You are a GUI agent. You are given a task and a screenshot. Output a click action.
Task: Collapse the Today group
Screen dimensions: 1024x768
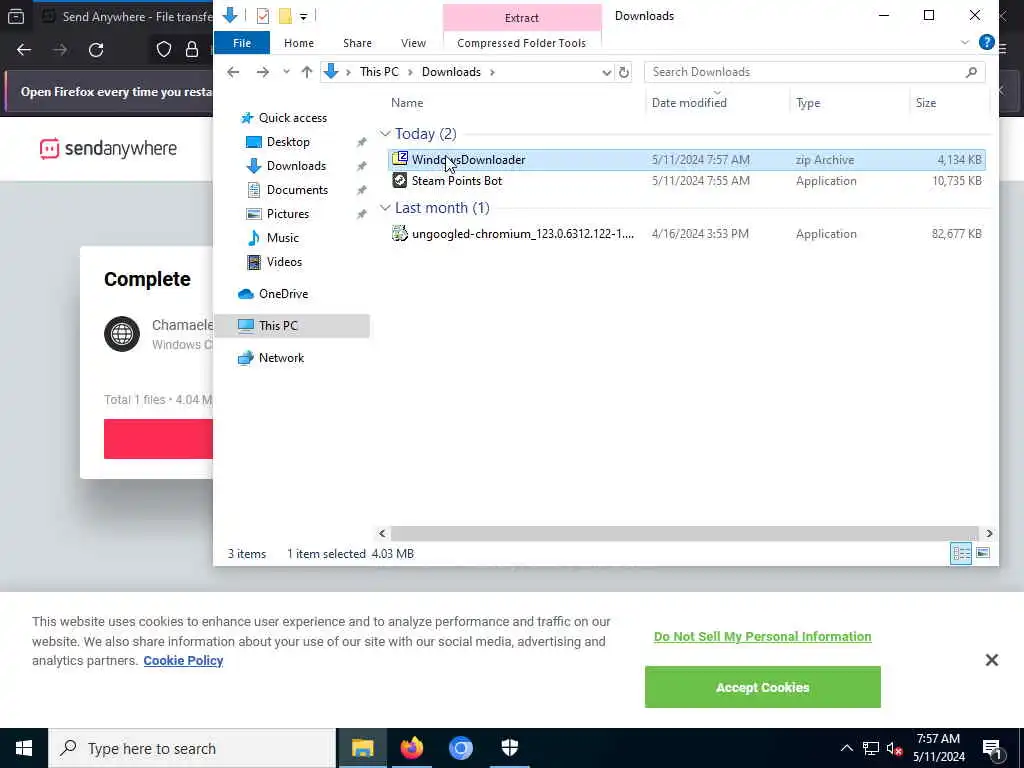[x=385, y=134]
